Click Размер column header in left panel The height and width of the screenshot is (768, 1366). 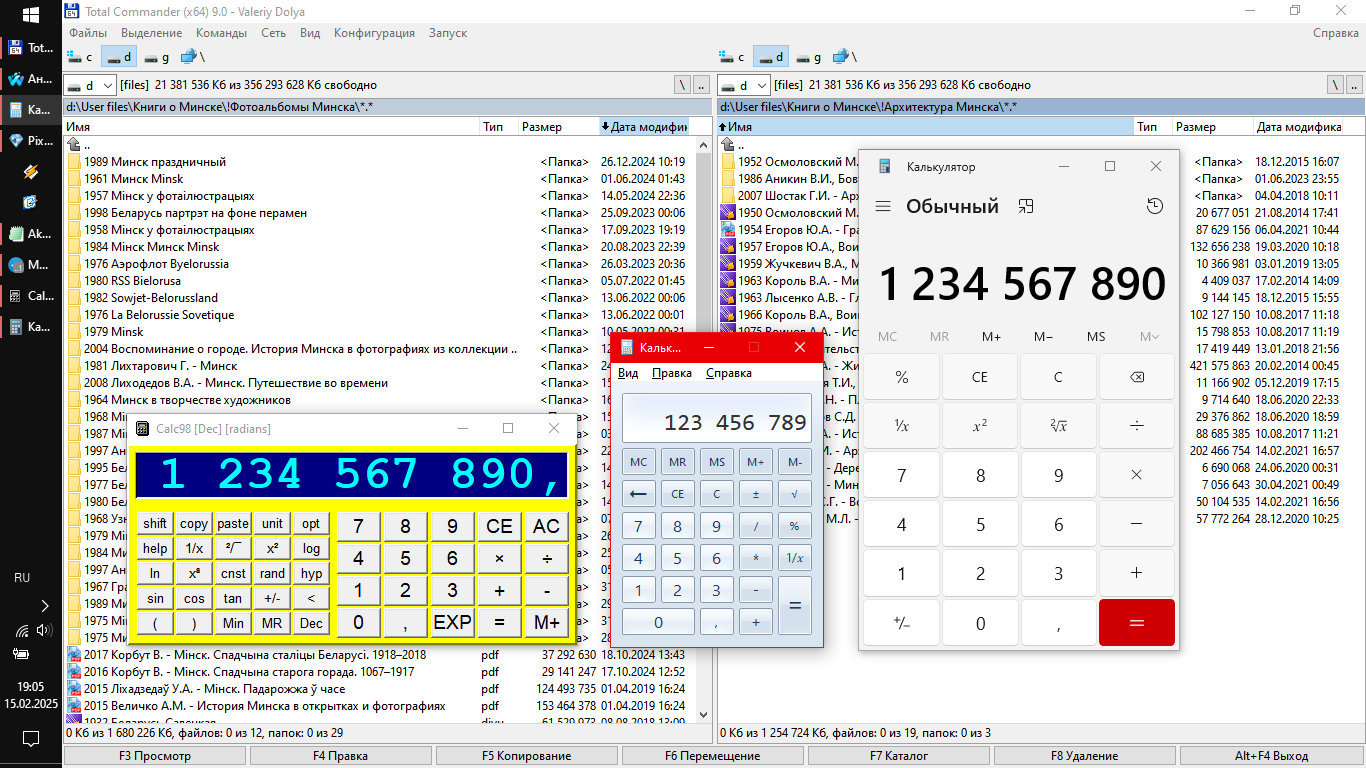coord(558,127)
